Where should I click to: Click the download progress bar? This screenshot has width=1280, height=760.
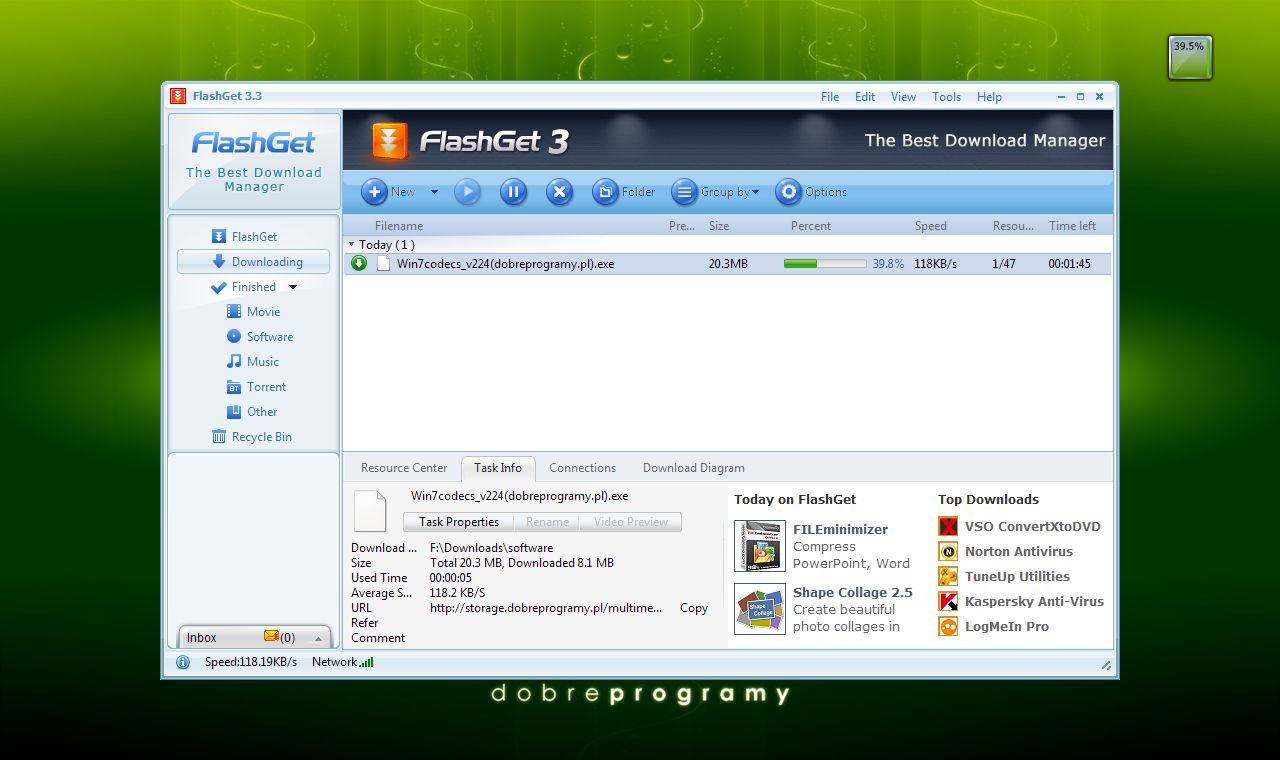[826, 264]
